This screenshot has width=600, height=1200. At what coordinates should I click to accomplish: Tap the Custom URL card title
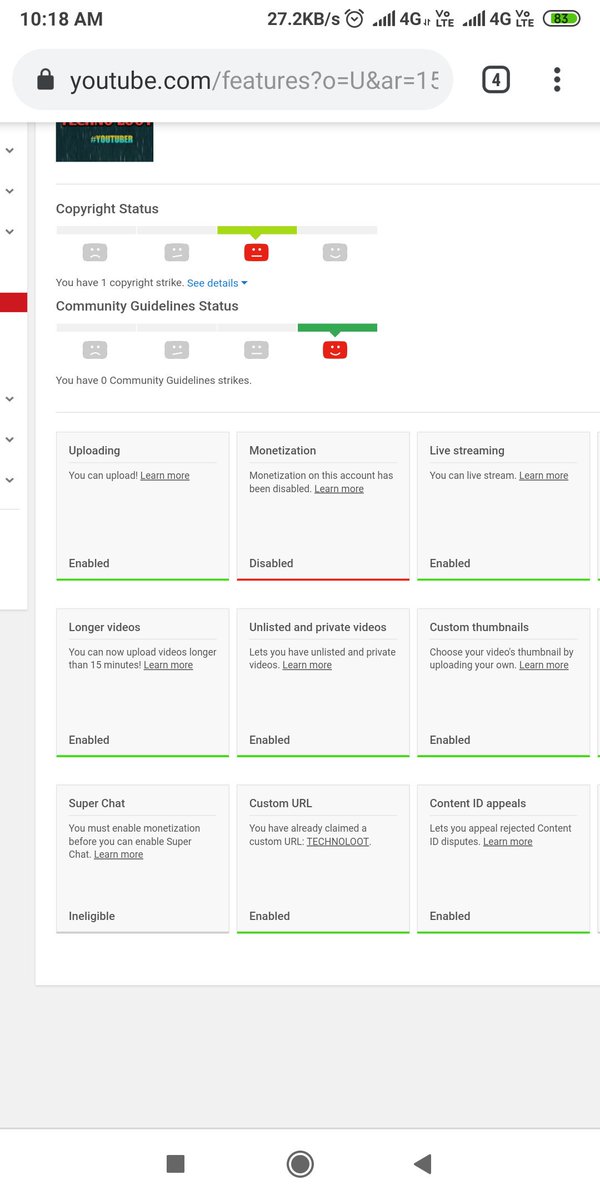click(281, 803)
